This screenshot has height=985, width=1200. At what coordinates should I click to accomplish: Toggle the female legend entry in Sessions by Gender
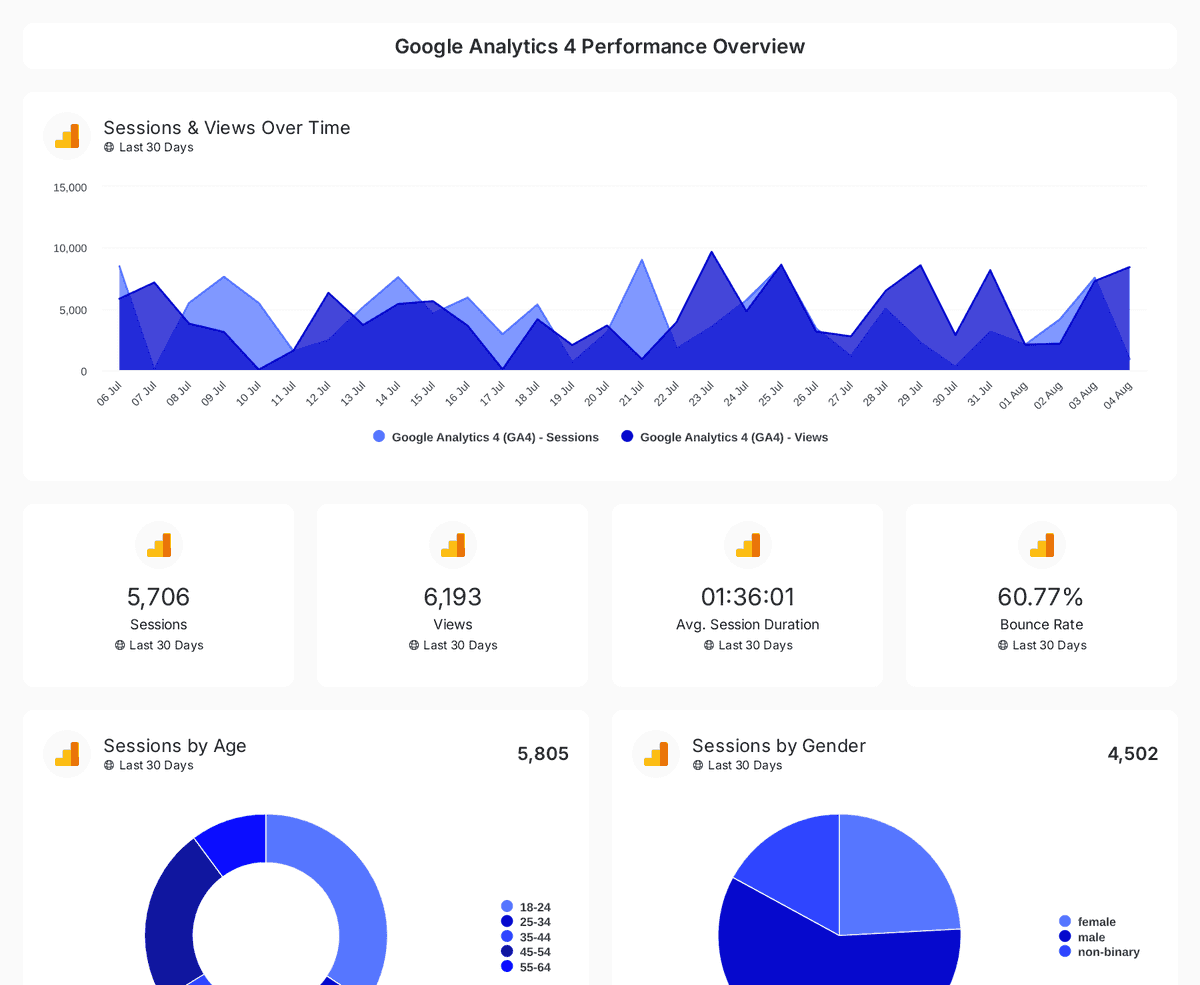(1088, 922)
